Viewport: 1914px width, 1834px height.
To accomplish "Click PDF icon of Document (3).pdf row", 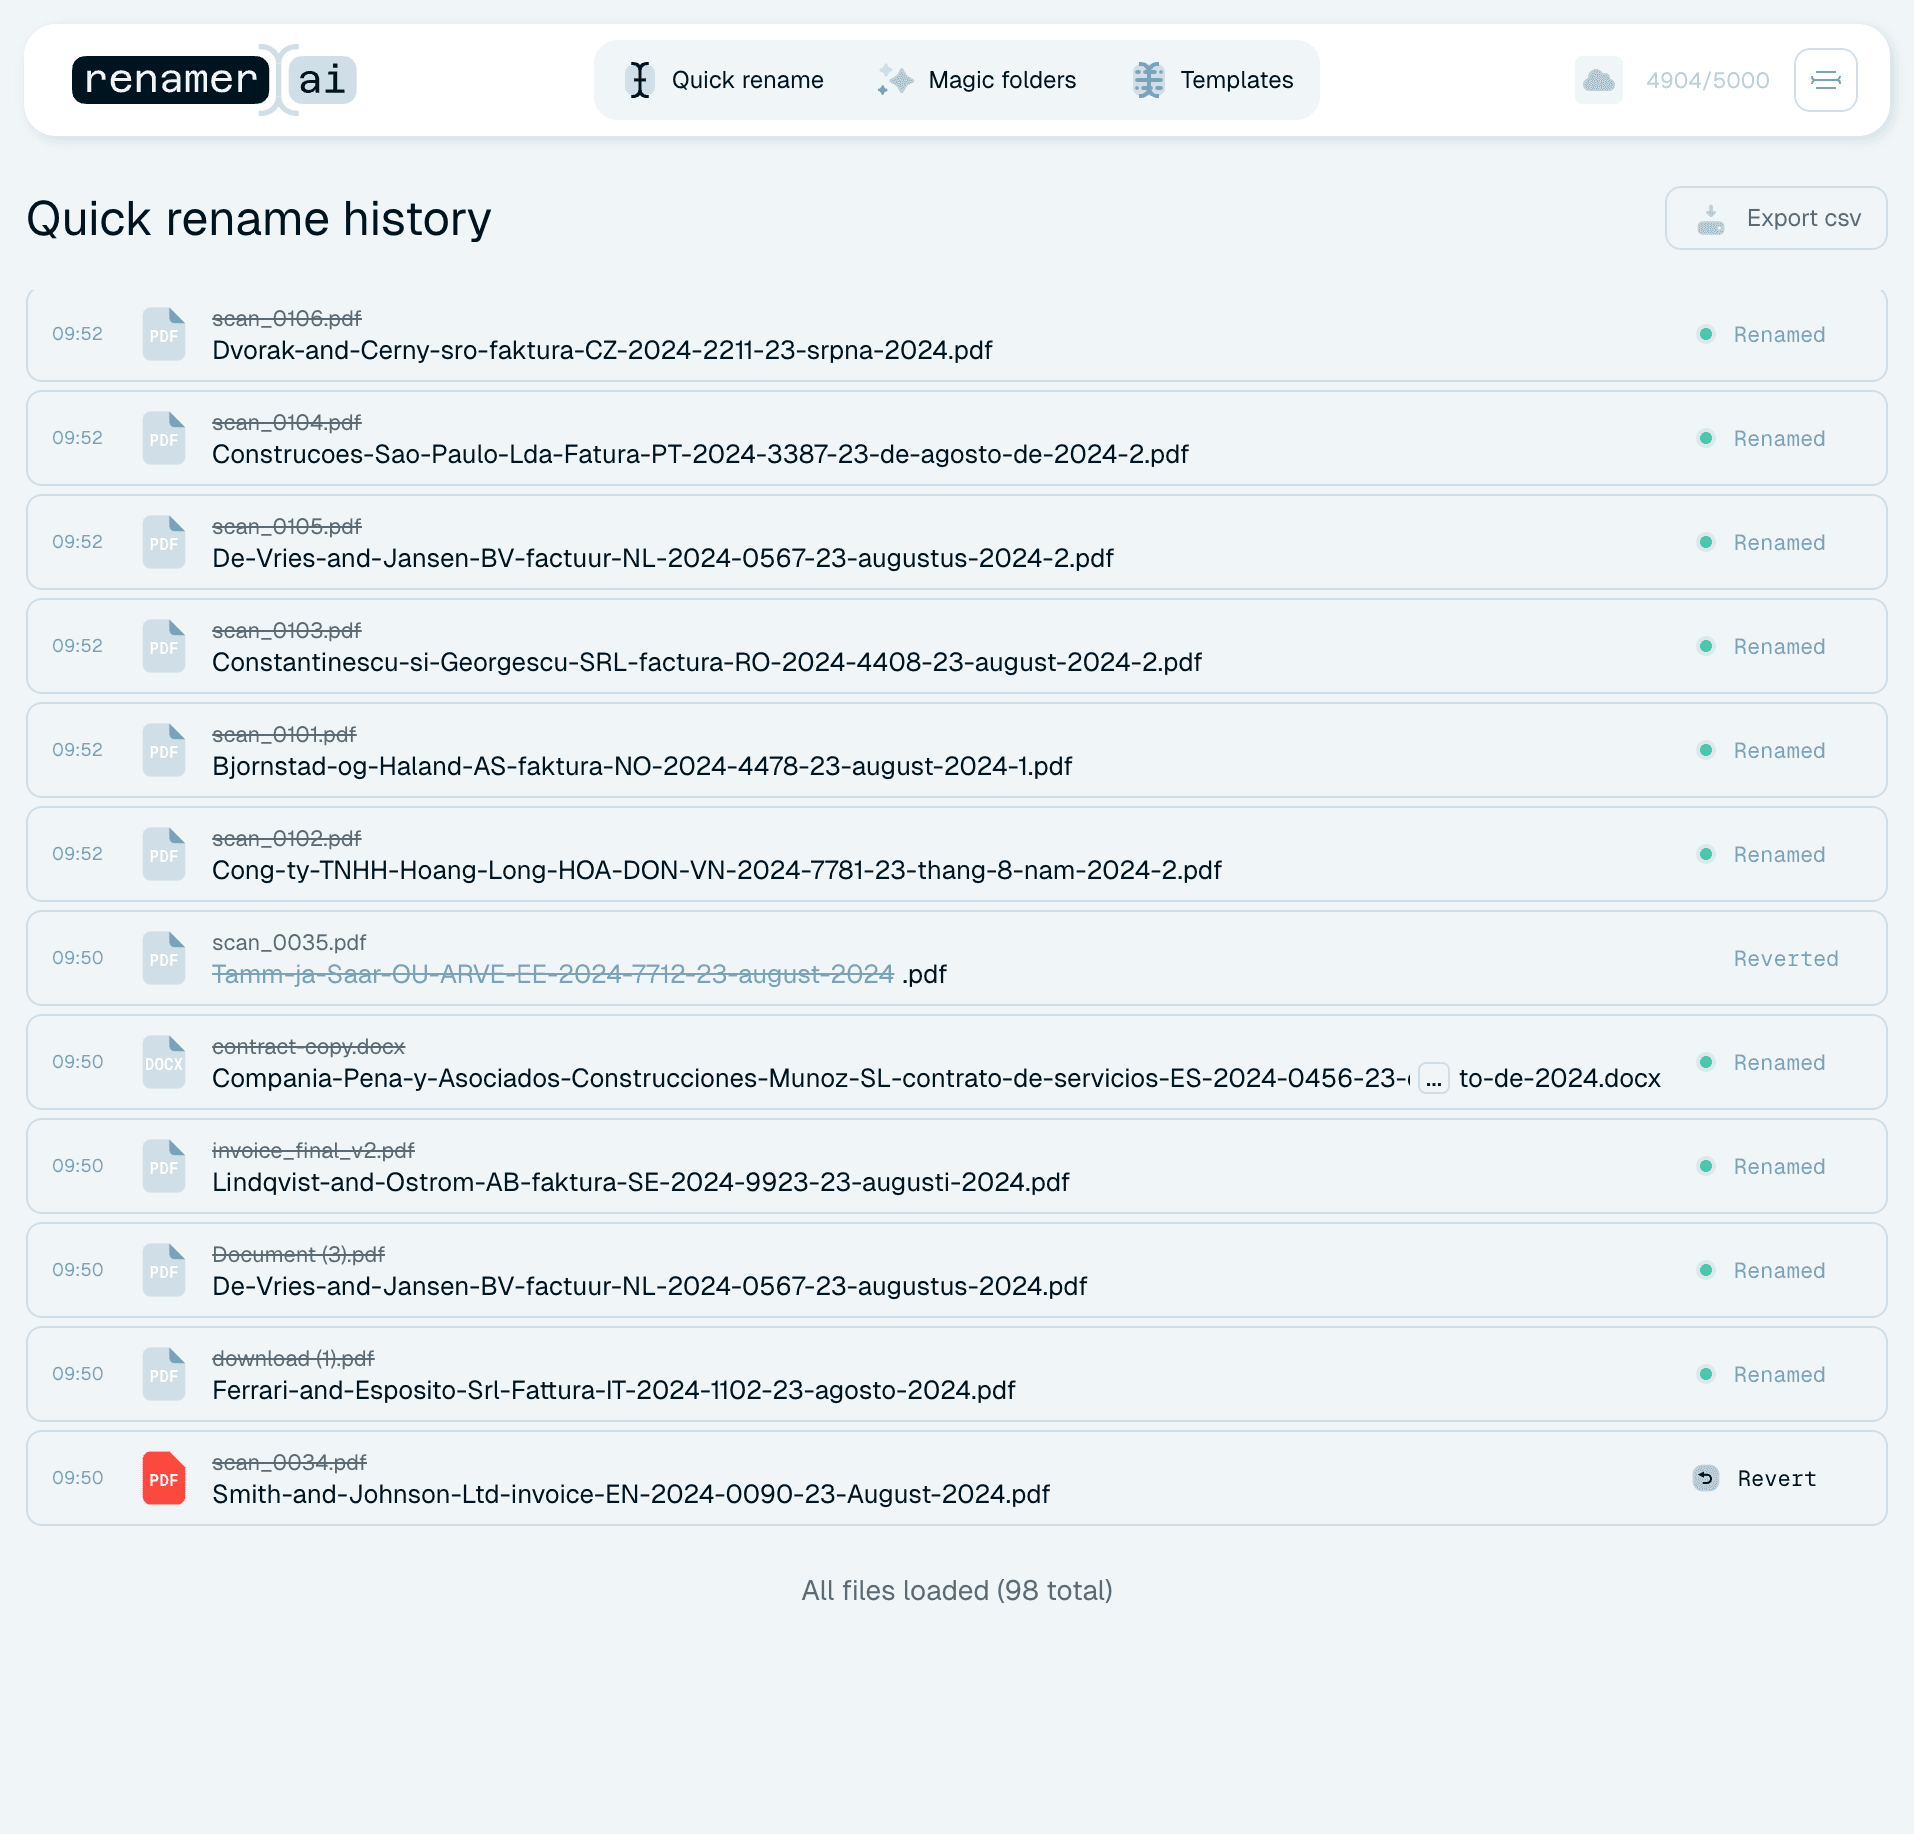I will tap(164, 1270).
